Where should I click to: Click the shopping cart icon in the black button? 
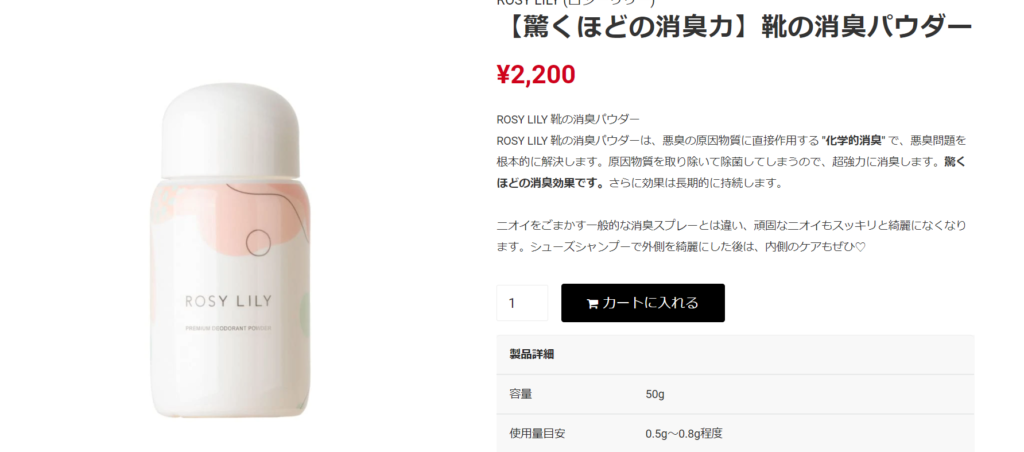tap(593, 304)
